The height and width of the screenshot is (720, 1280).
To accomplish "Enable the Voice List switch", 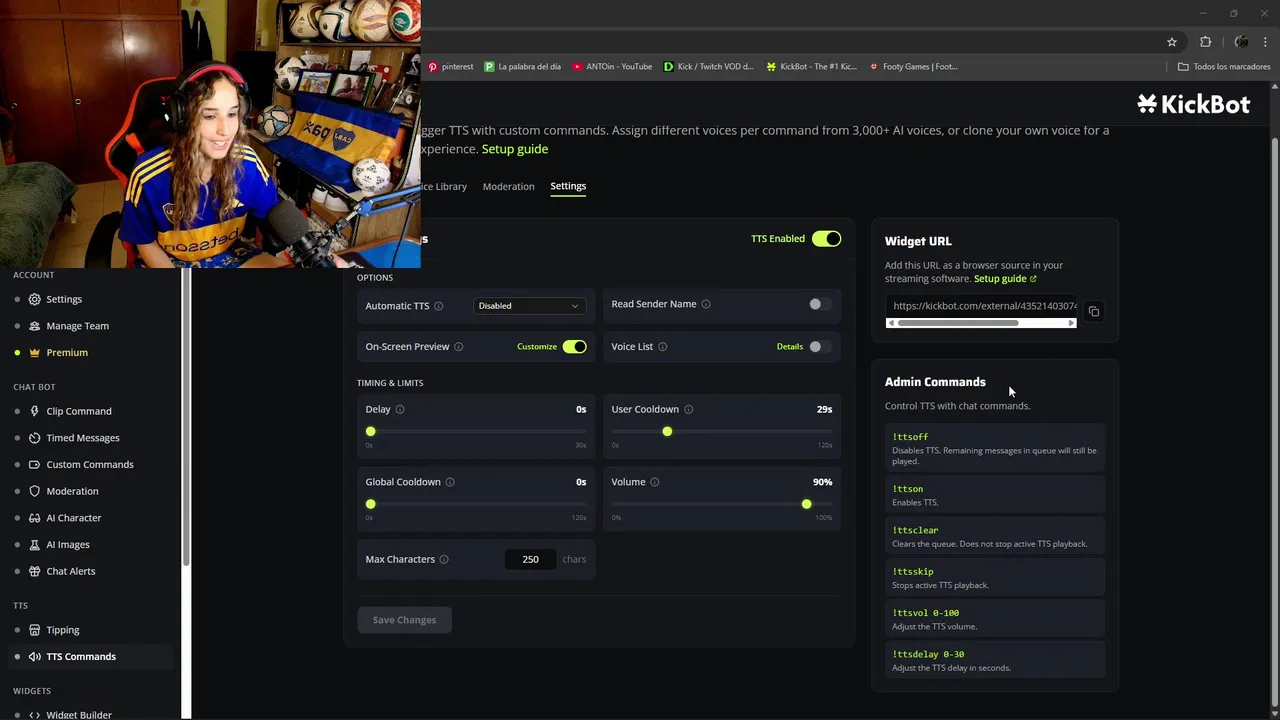I will pyautogui.click(x=820, y=347).
